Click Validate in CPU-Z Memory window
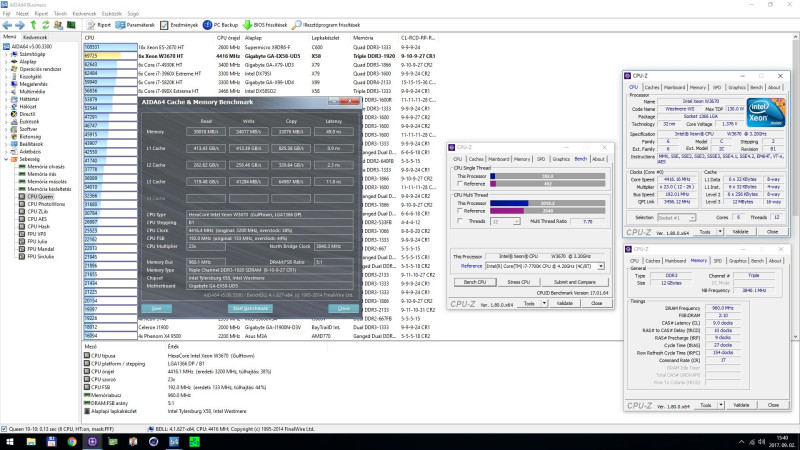Image resolution: width=800 pixels, height=450 pixels. pos(741,405)
